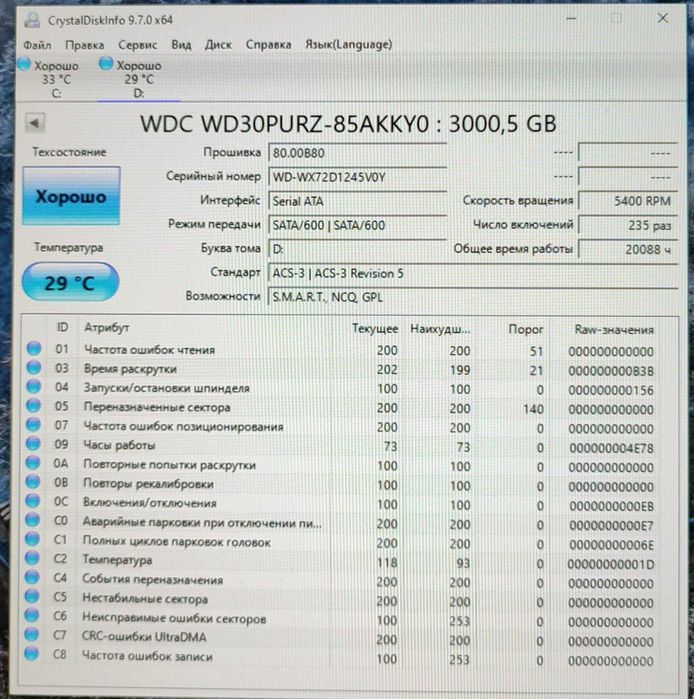The width and height of the screenshot is (694, 699).
Task: Open the Правка menu
Action: (x=85, y=45)
